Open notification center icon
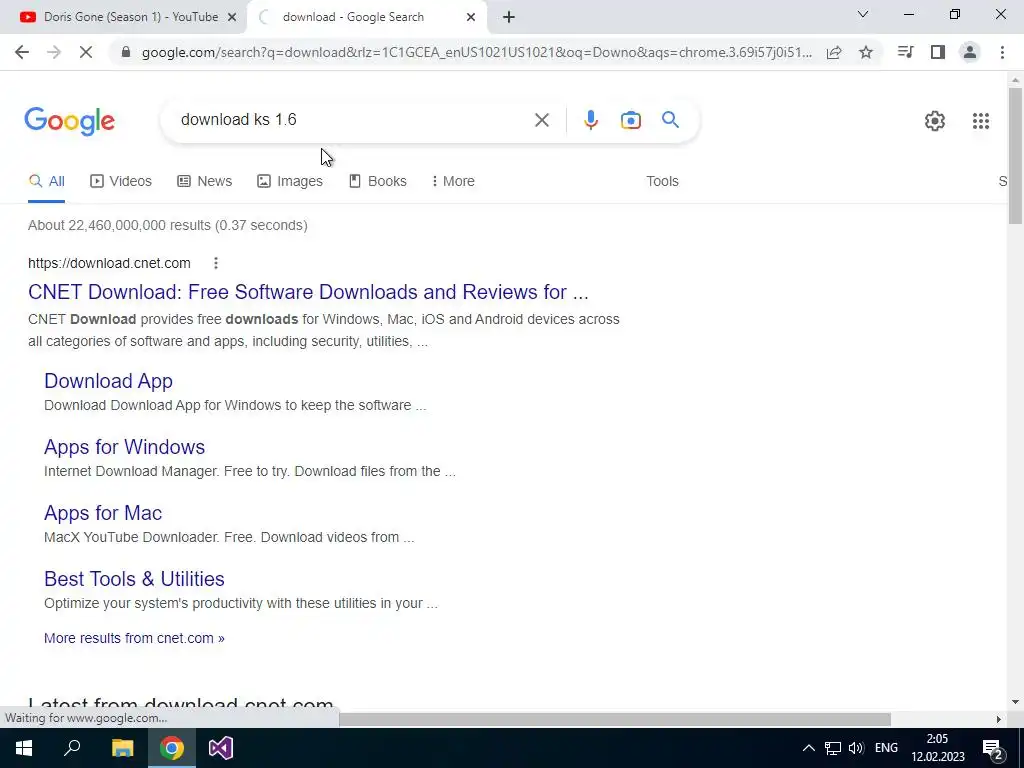The height and width of the screenshot is (768, 1024). point(993,749)
